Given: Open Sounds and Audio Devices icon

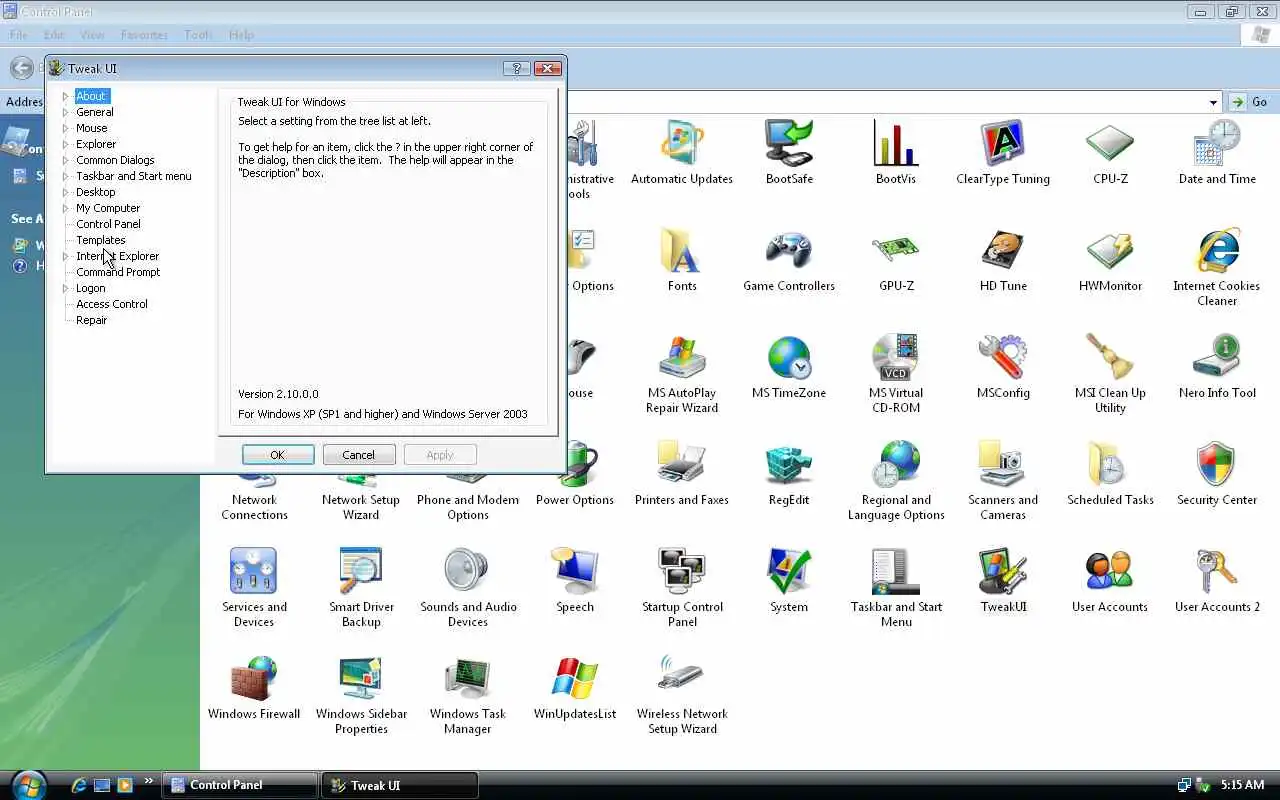Looking at the screenshot, I should tap(468, 571).
